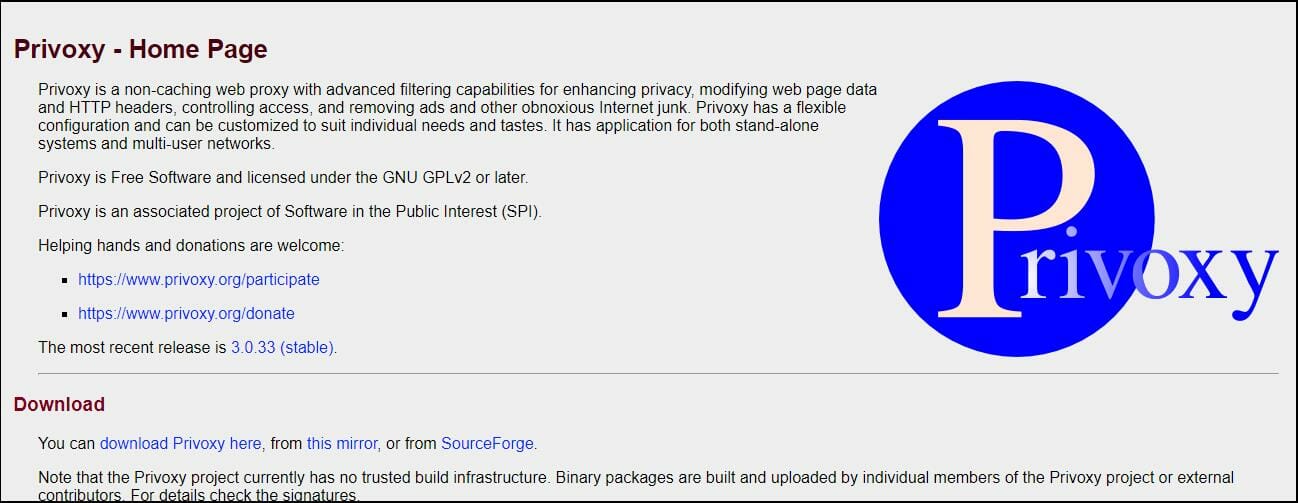This screenshot has height=503, width=1298.
Task: Open the privoxy.org/participate link
Action: [x=199, y=280]
